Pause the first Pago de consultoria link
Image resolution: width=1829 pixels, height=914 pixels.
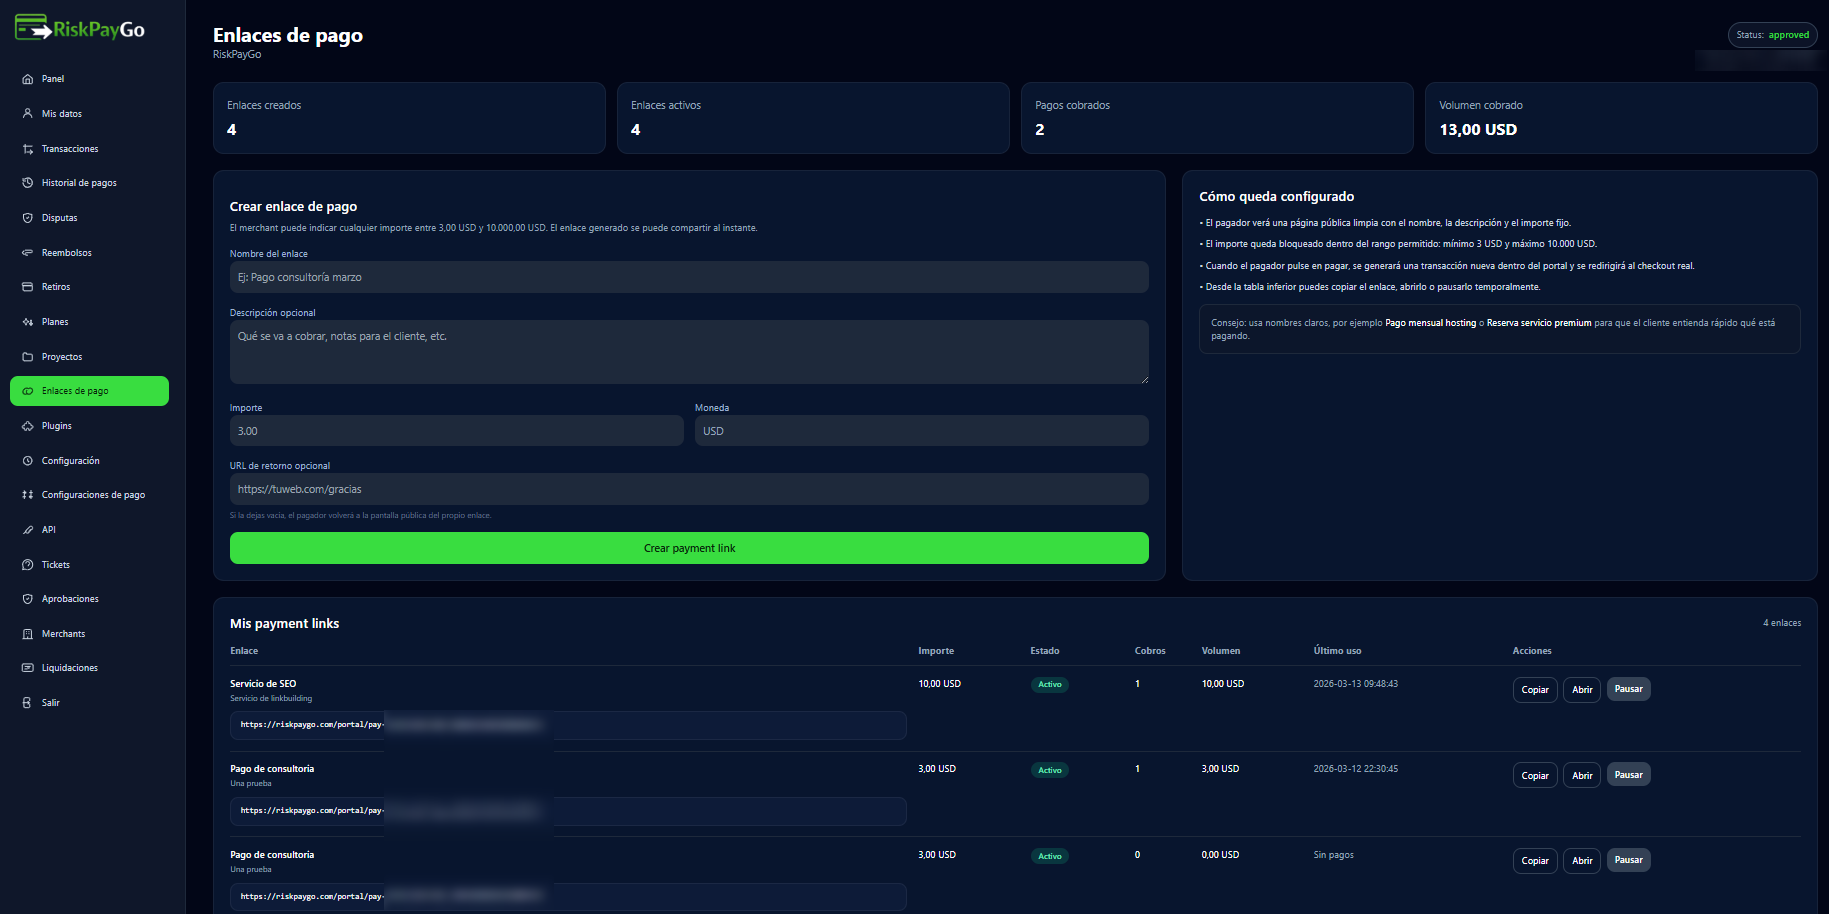(x=1628, y=775)
